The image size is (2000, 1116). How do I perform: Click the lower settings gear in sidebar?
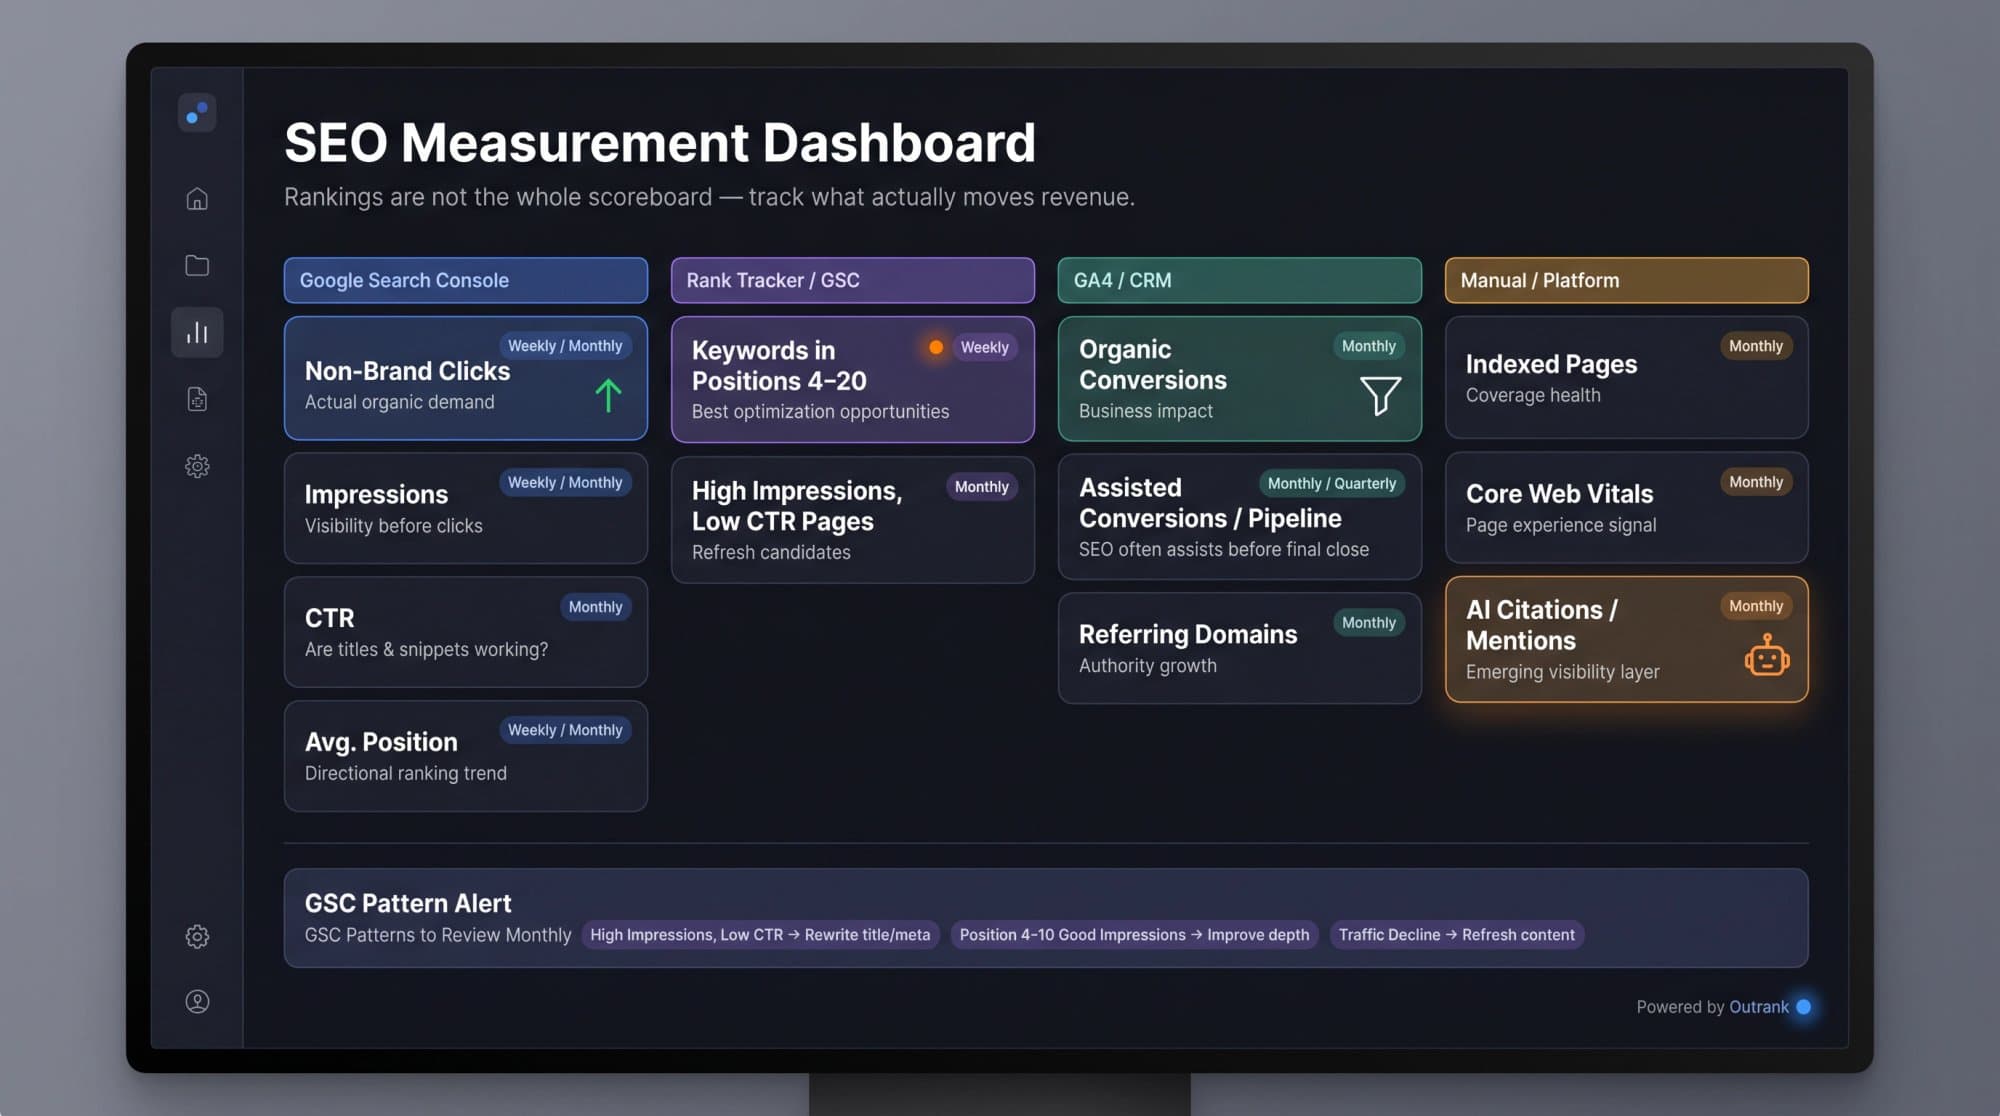[197, 936]
